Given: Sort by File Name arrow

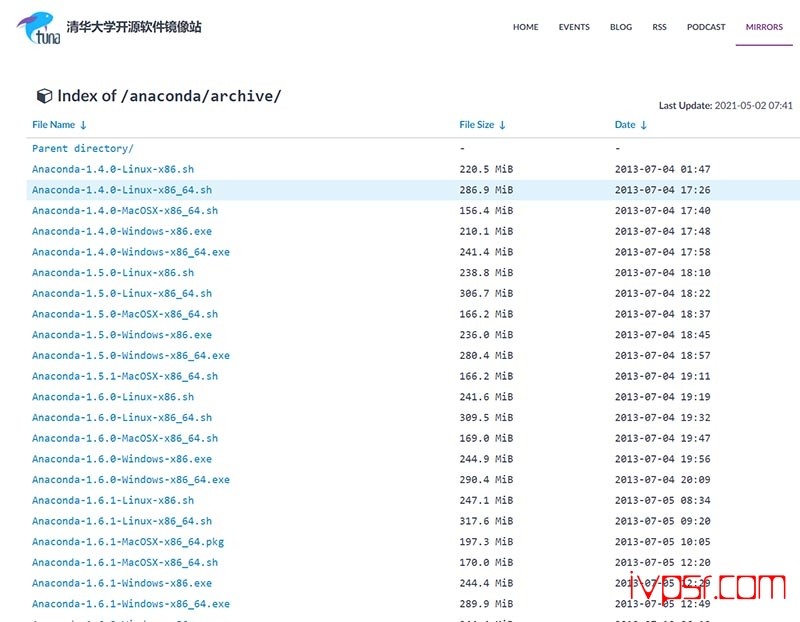Looking at the screenshot, I should click(83, 125).
